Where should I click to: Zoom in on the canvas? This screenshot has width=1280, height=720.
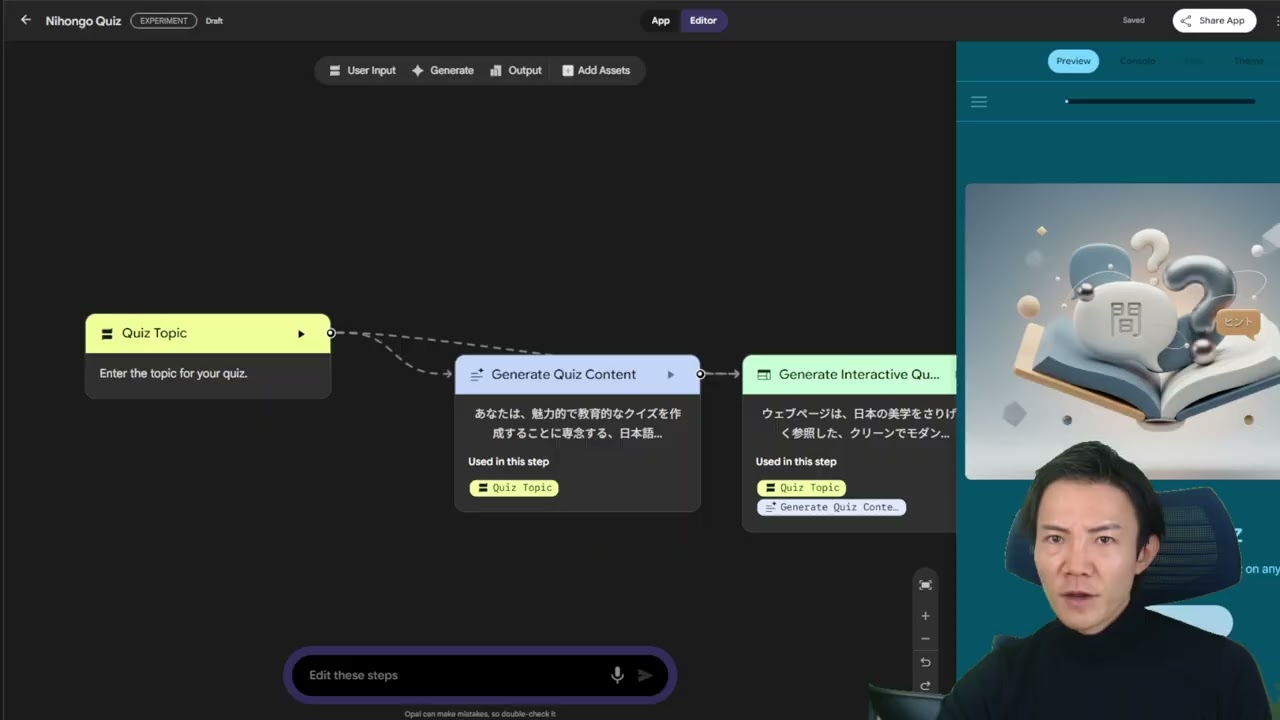pyautogui.click(x=925, y=616)
